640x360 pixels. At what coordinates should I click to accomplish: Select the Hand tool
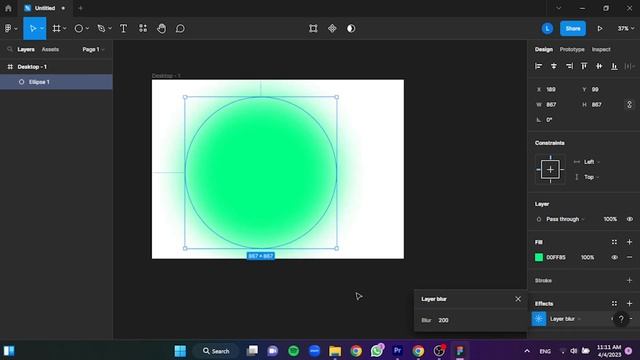[x=162, y=29]
